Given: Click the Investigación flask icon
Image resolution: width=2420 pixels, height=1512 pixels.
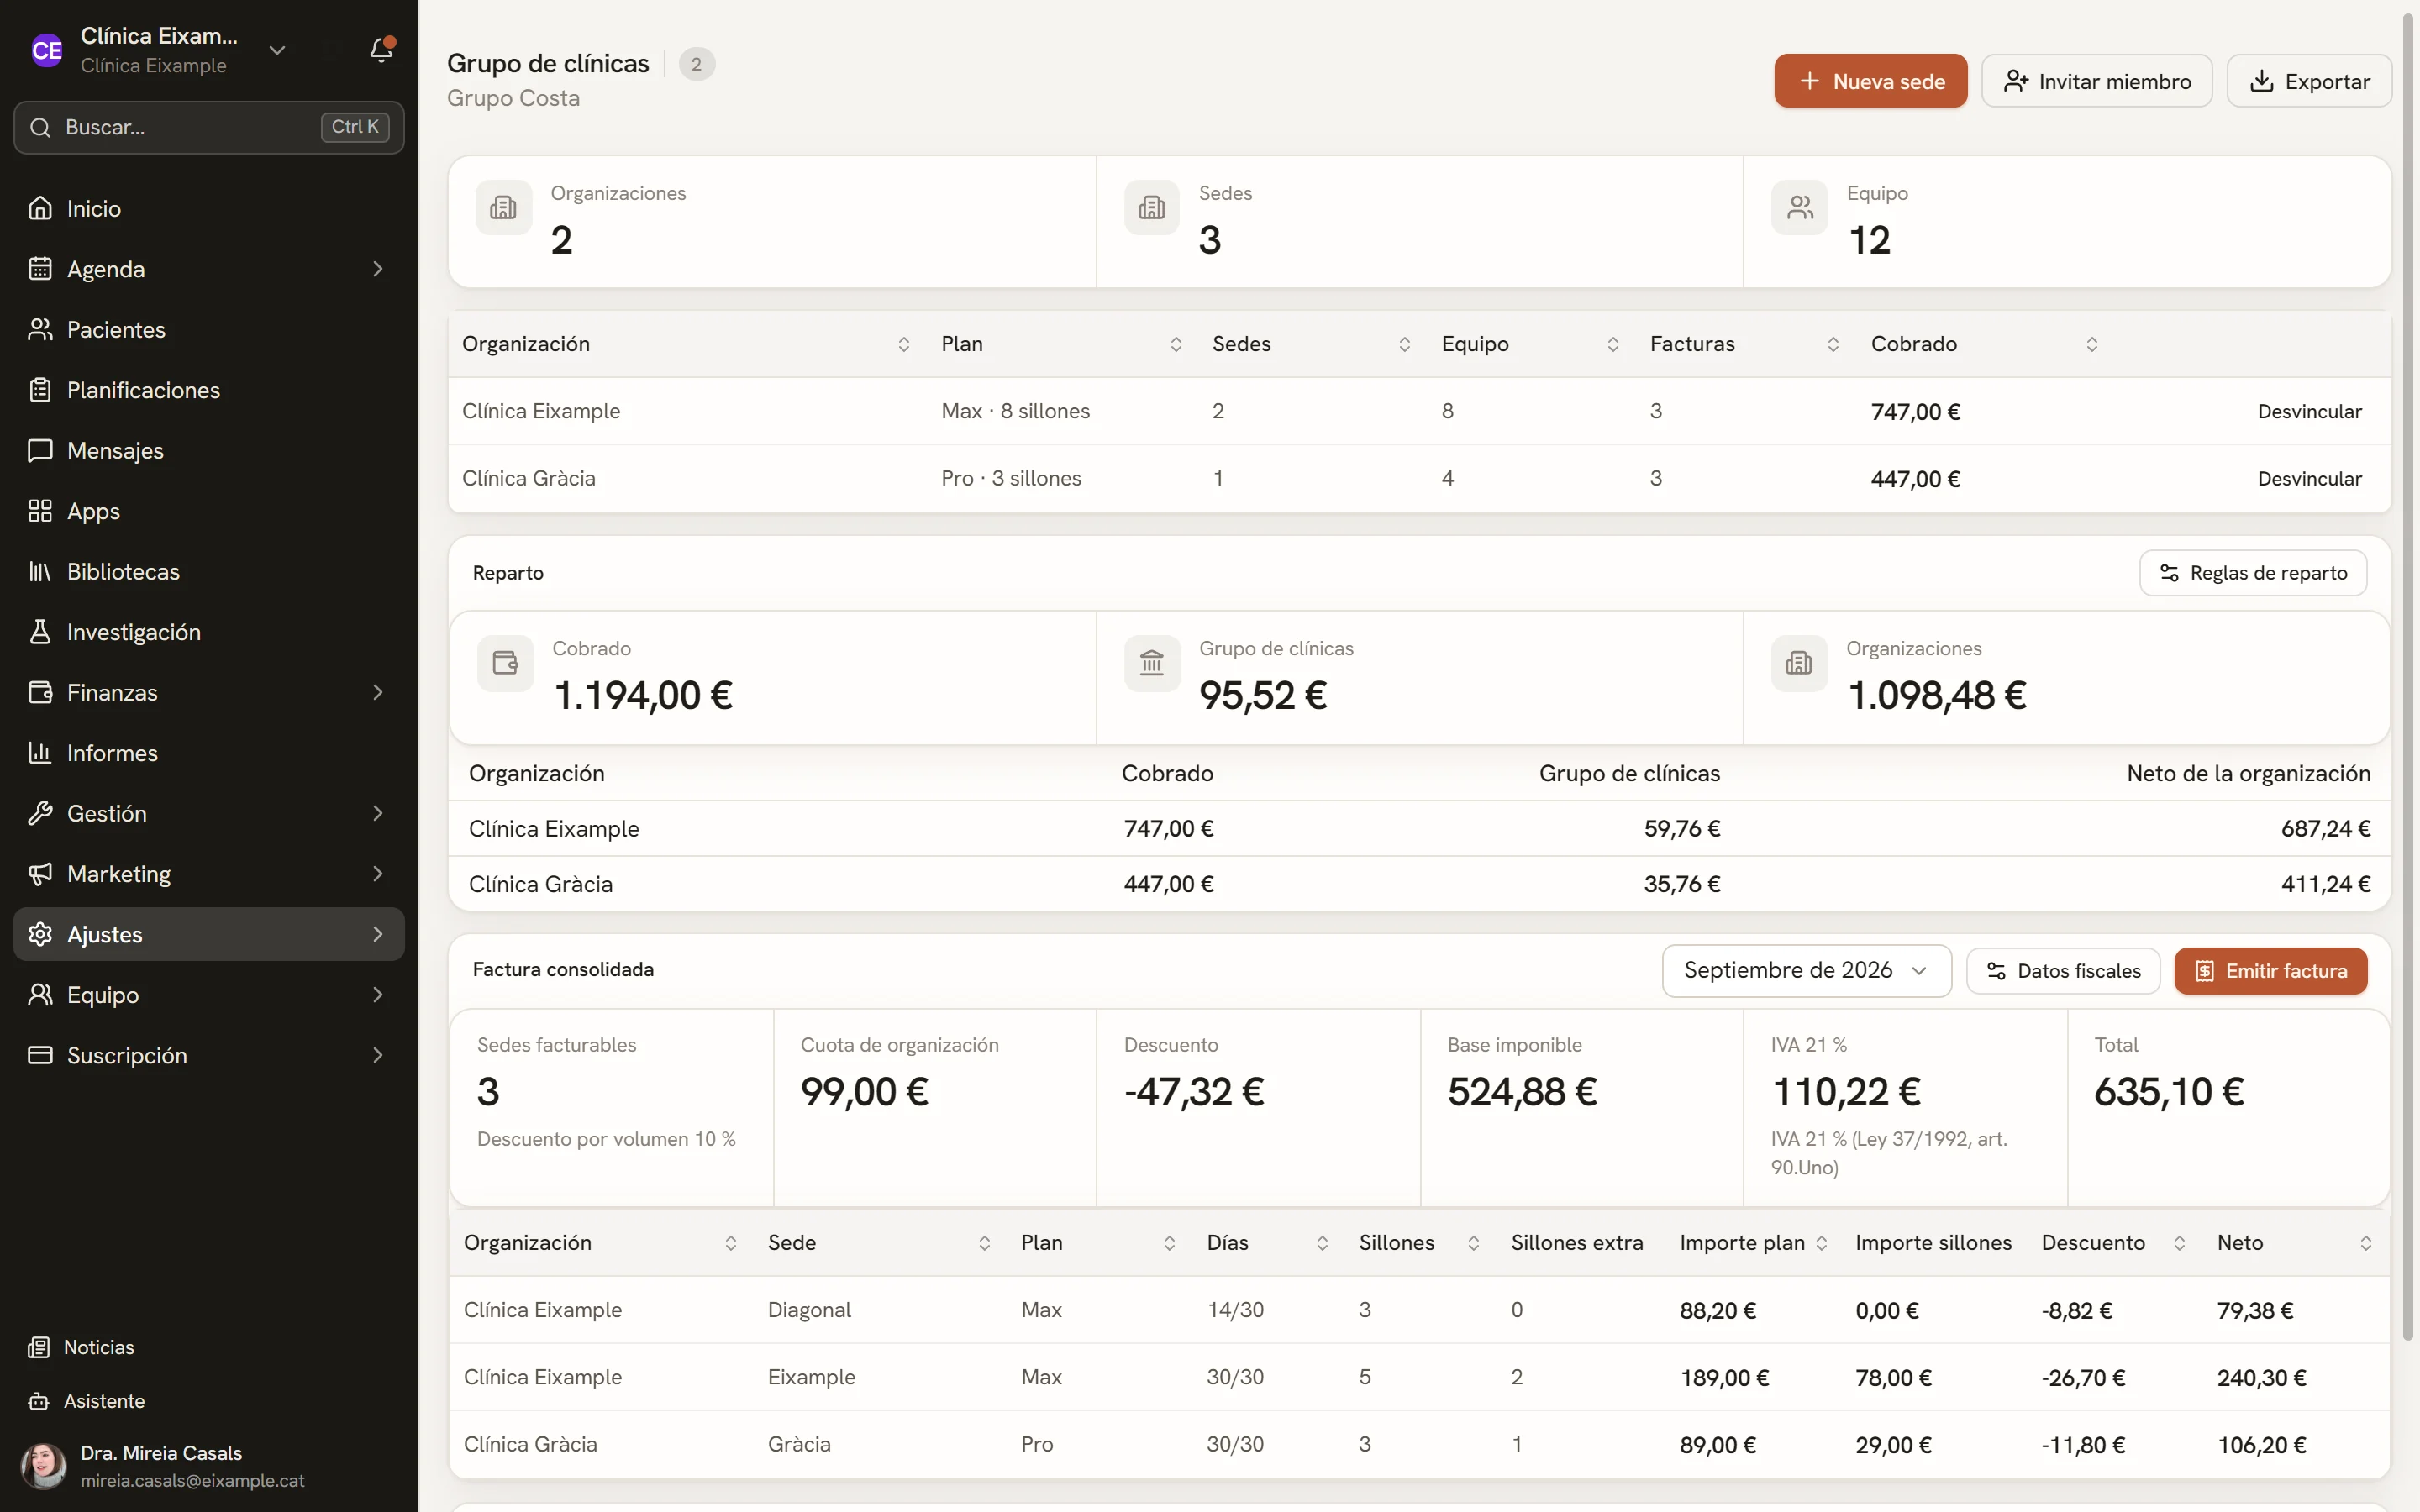Looking at the screenshot, I should [x=40, y=632].
